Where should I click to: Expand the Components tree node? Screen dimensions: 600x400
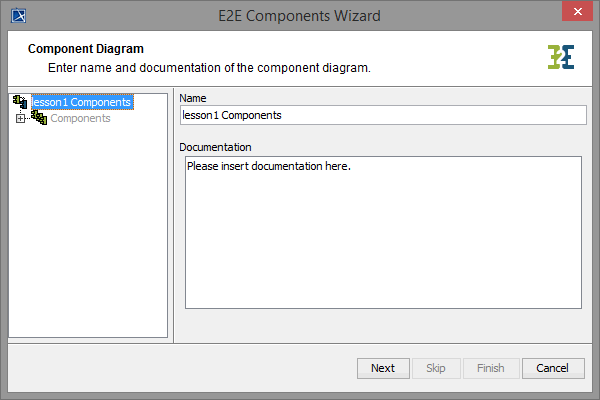[20, 119]
